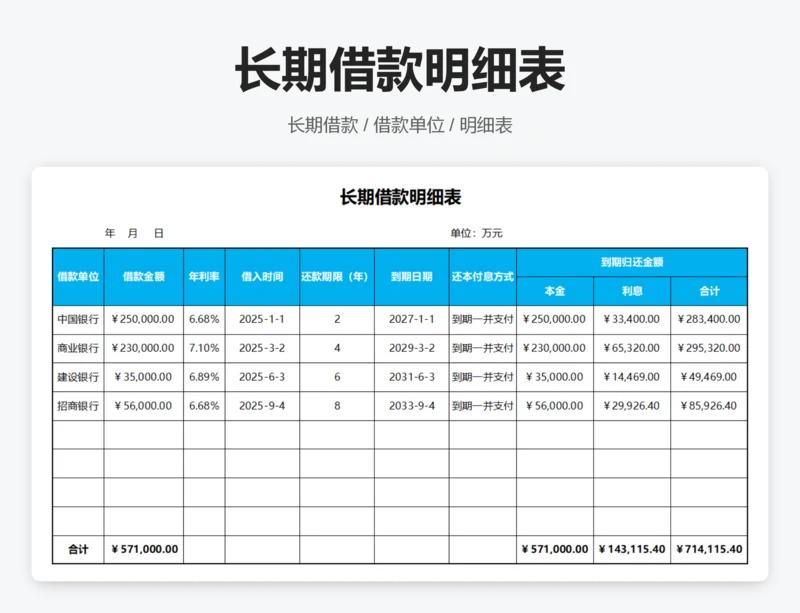Click the 年 月 日 date label
This screenshot has height=613, width=800.
coord(134,233)
